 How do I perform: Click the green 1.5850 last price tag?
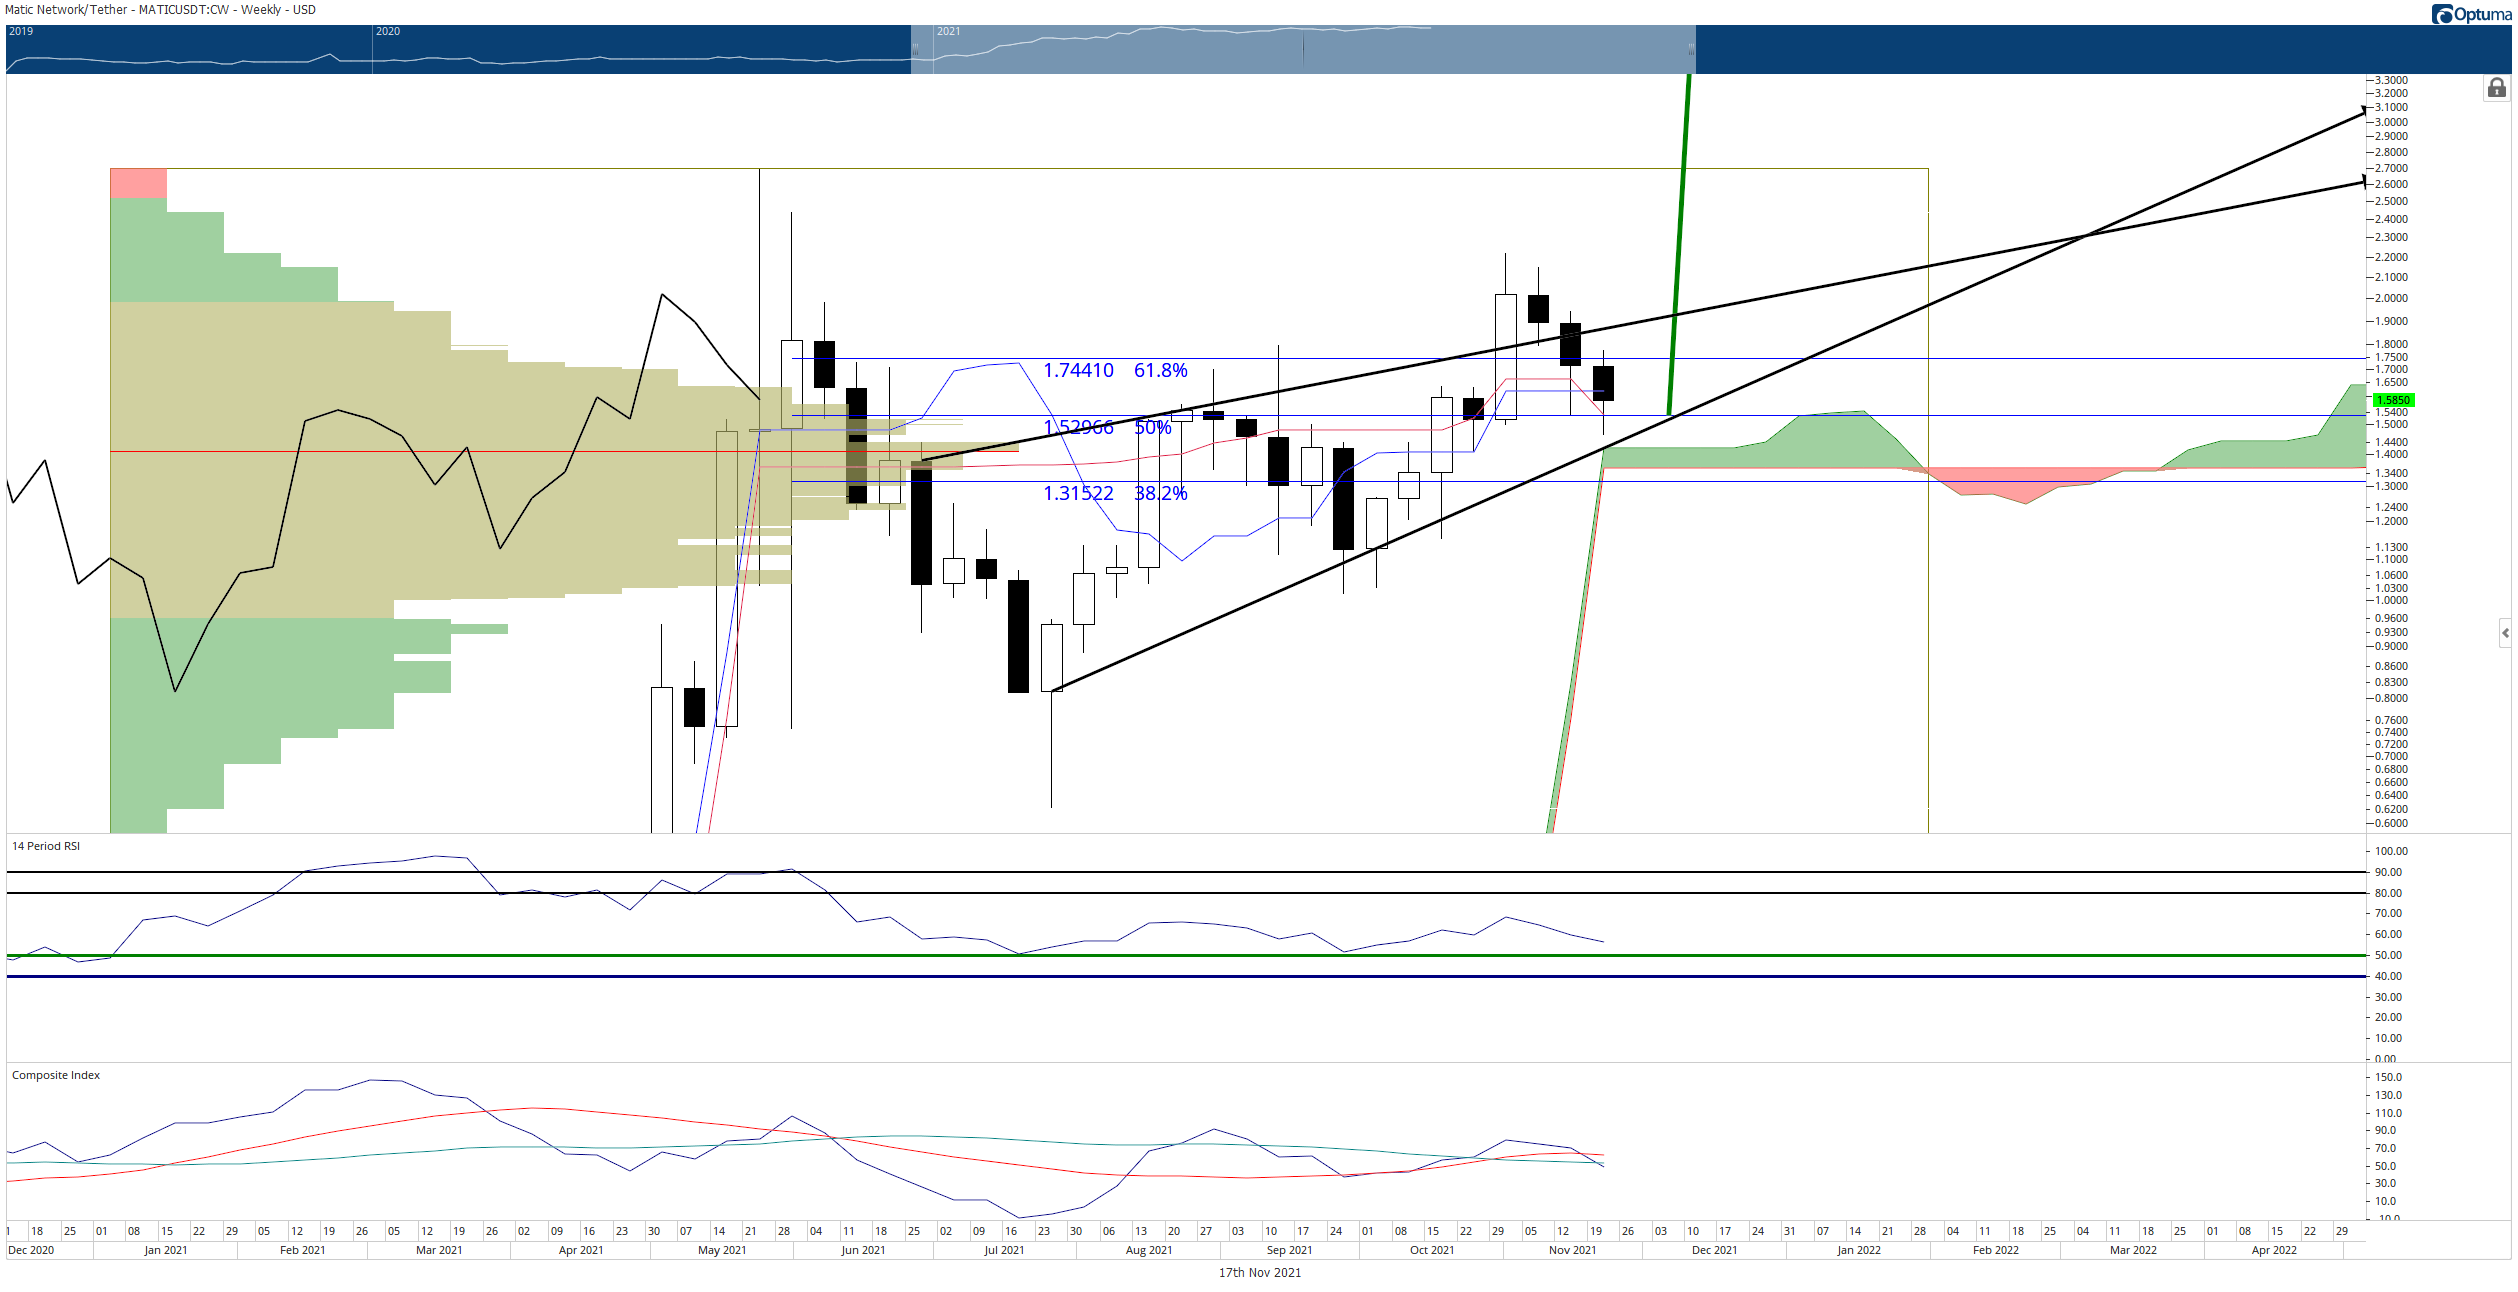pyautogui.click(x=2393, y=400)
